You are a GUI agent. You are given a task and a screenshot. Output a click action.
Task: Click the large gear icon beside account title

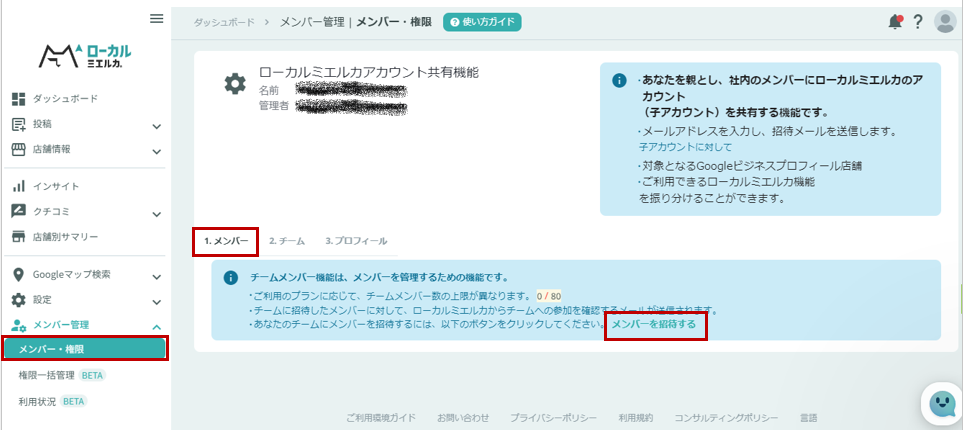tap(235, 84)
